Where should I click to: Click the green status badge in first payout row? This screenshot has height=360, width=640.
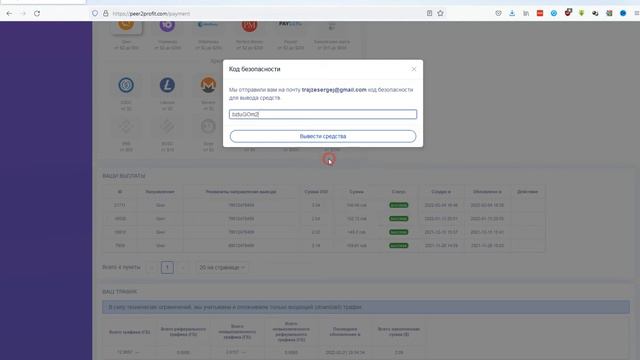pos(398,205)
